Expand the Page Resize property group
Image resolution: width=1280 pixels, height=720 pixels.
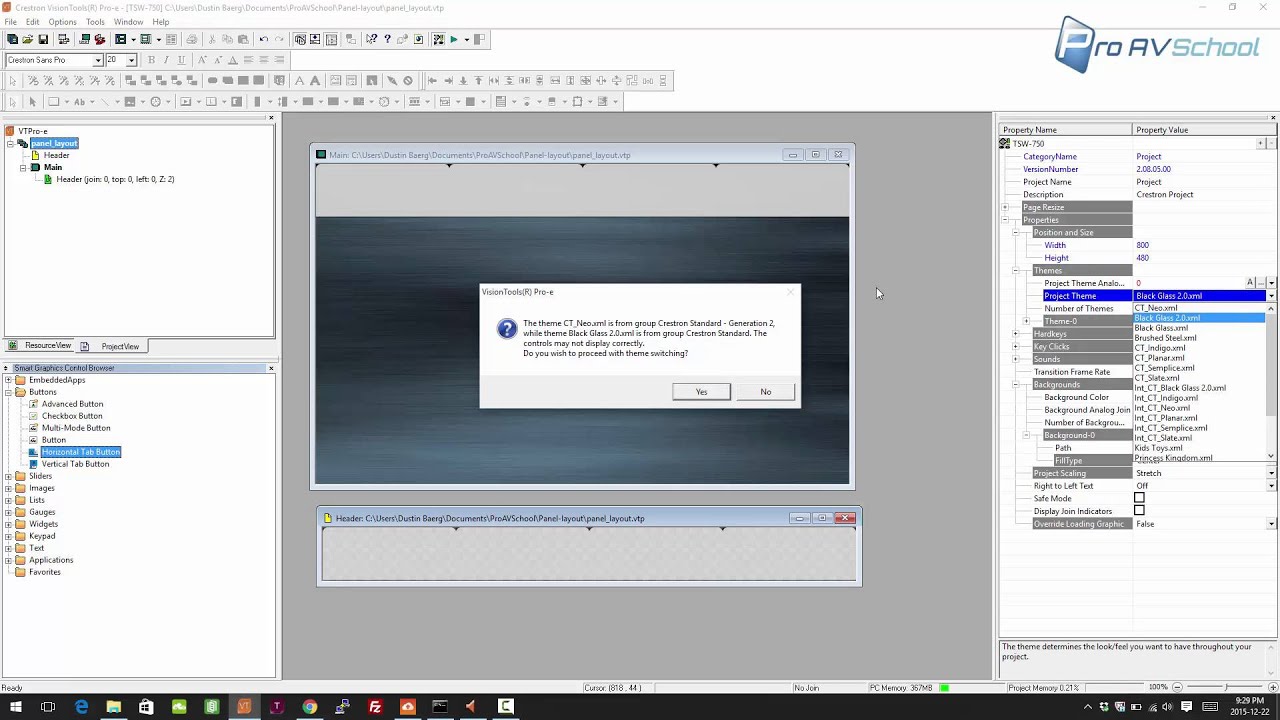click(1005, 207)
